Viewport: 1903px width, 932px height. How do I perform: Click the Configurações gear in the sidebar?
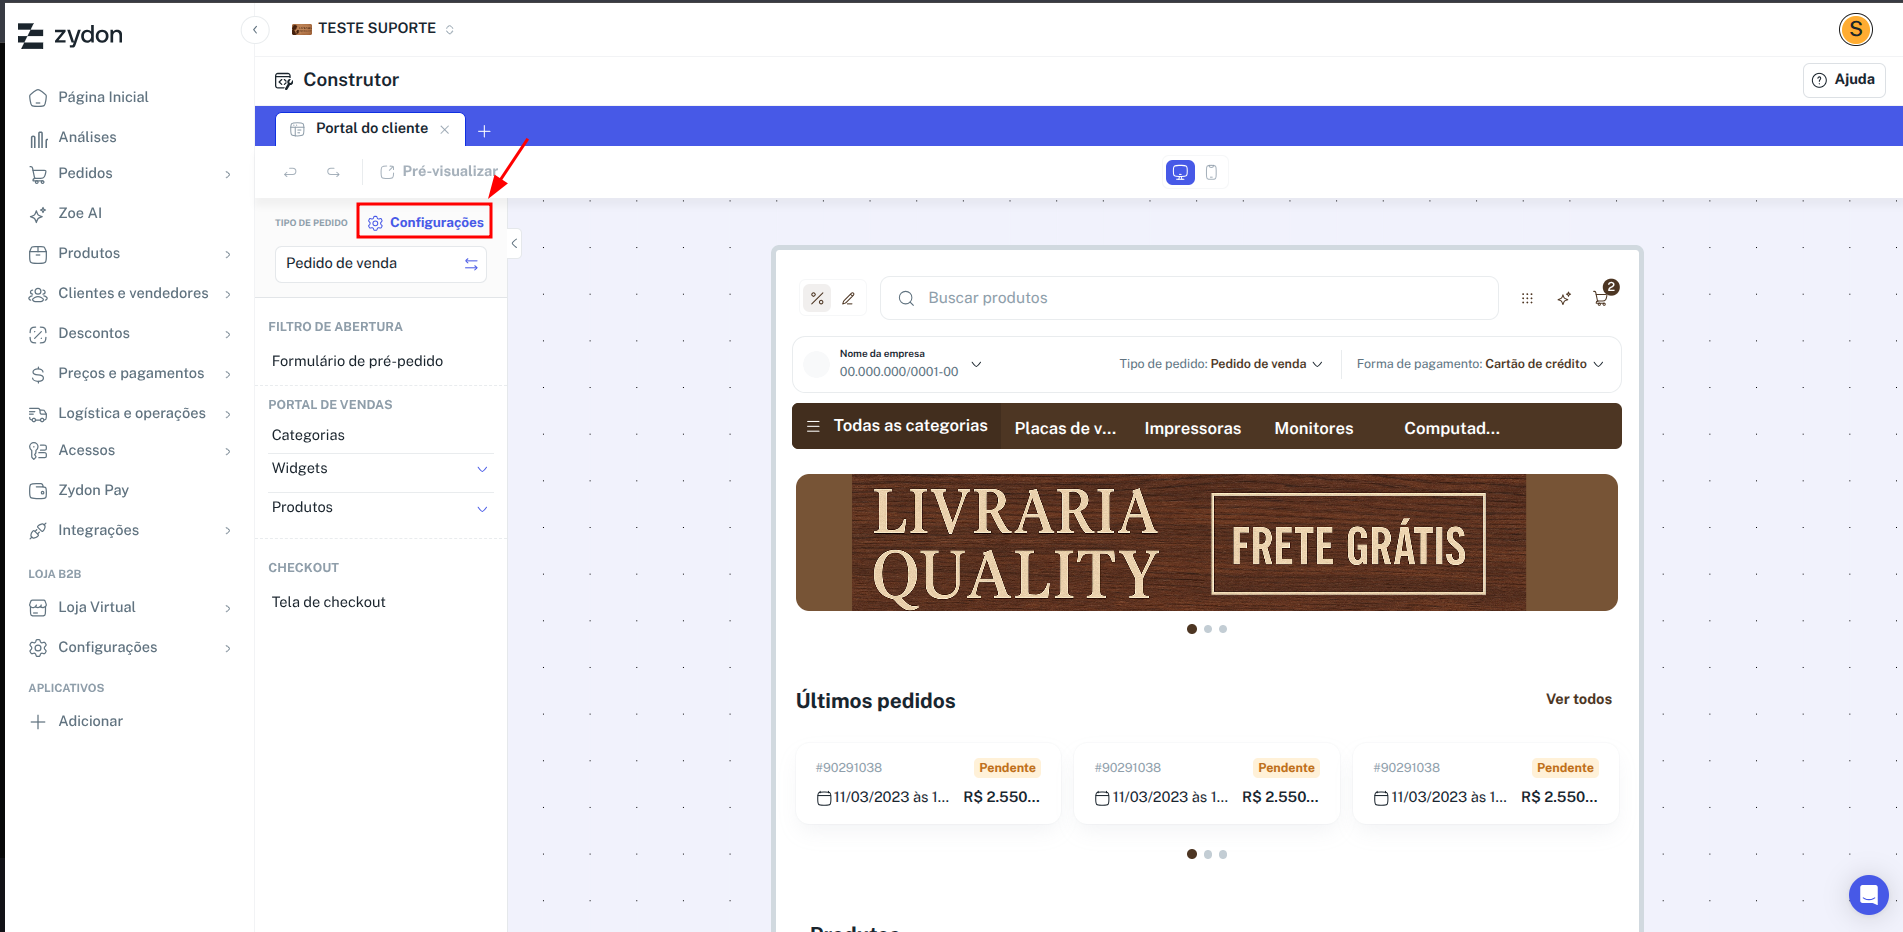point(38,648)
